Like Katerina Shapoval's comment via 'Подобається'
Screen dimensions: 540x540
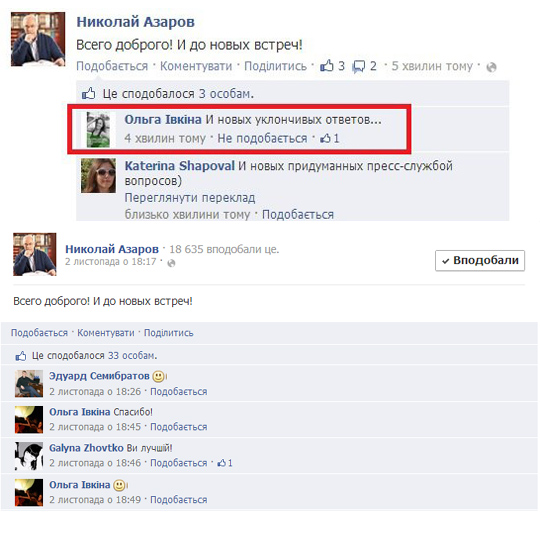tap(298, 215)
